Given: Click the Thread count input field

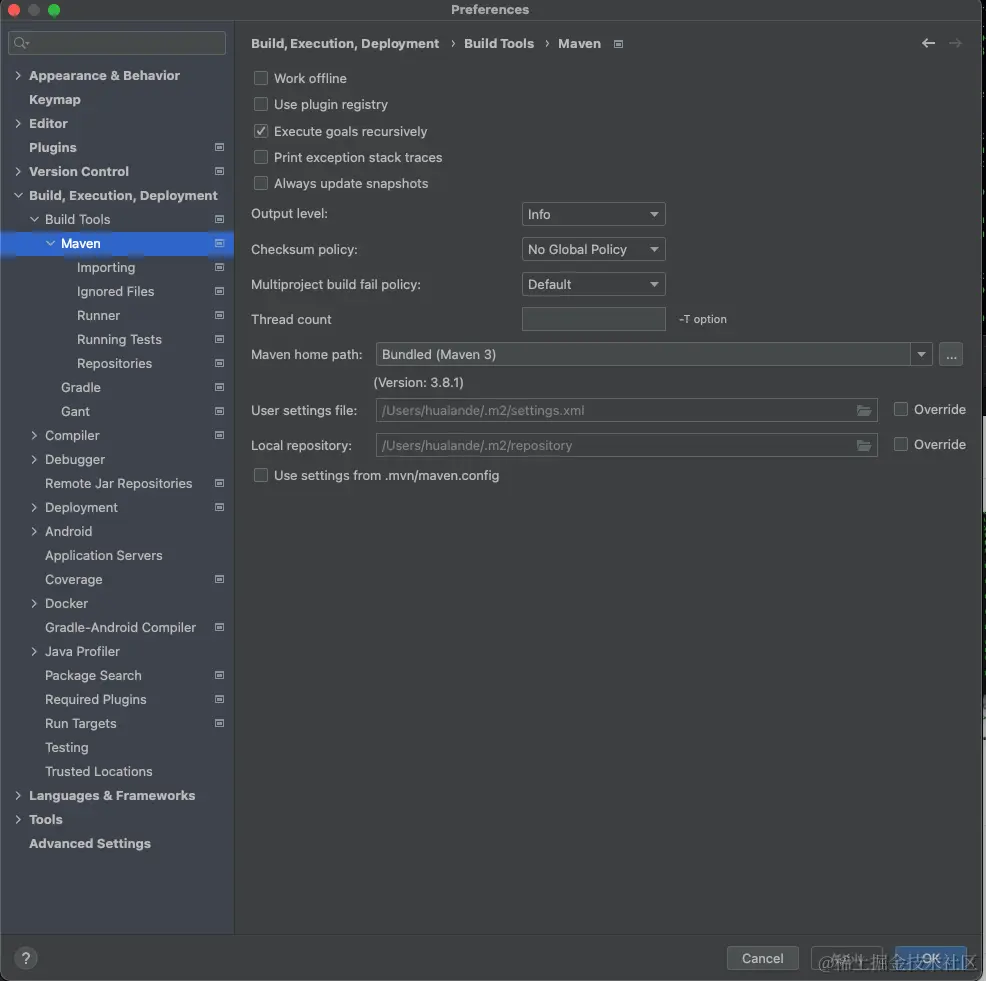Looking at the screenshot, I should pyautogui.click(x=593, y=319).
